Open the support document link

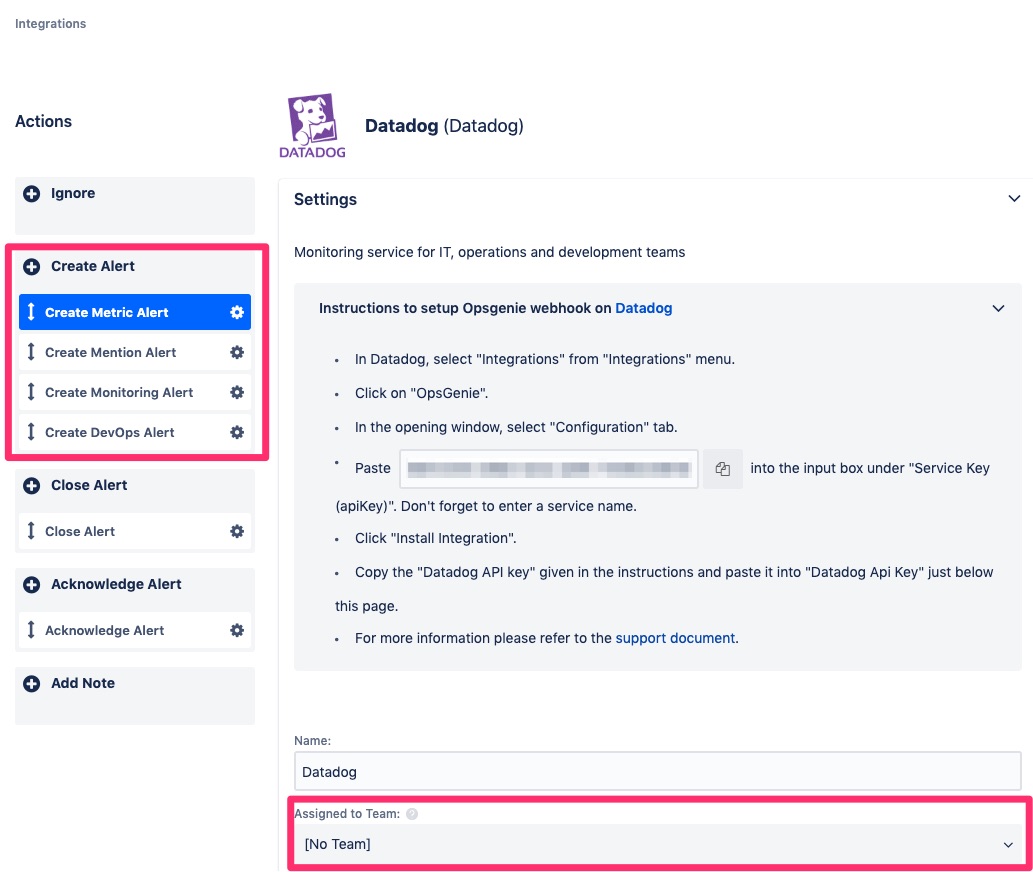click(x=675, y=638)
